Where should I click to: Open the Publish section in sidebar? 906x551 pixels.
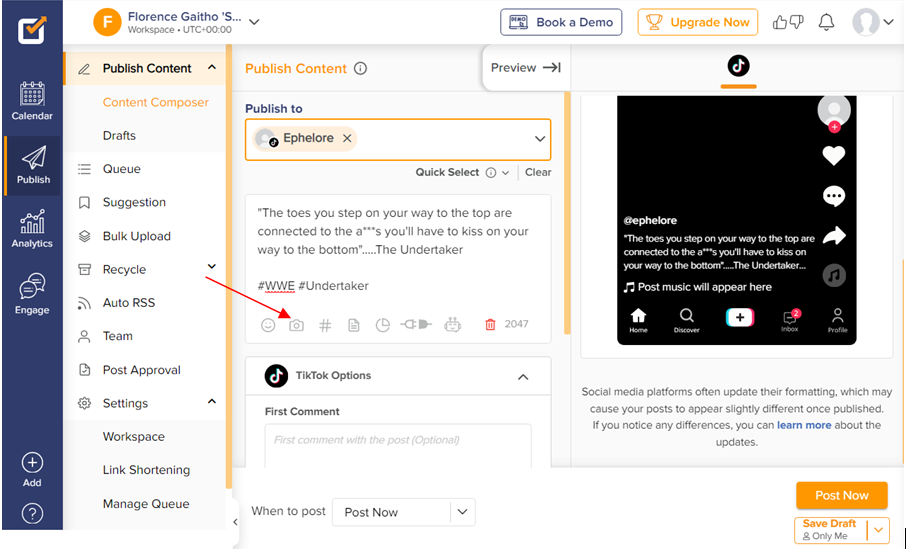(33, 165)
